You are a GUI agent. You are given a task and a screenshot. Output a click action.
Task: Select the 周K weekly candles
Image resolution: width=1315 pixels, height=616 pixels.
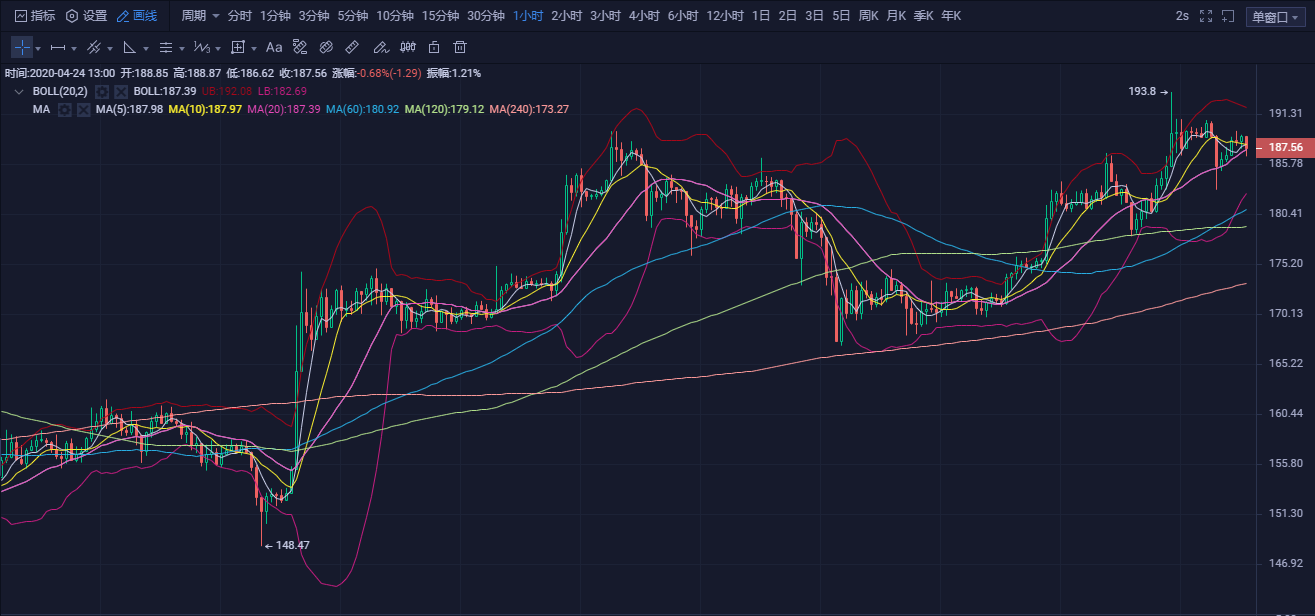pyautogui.click(x=868, y=16)
